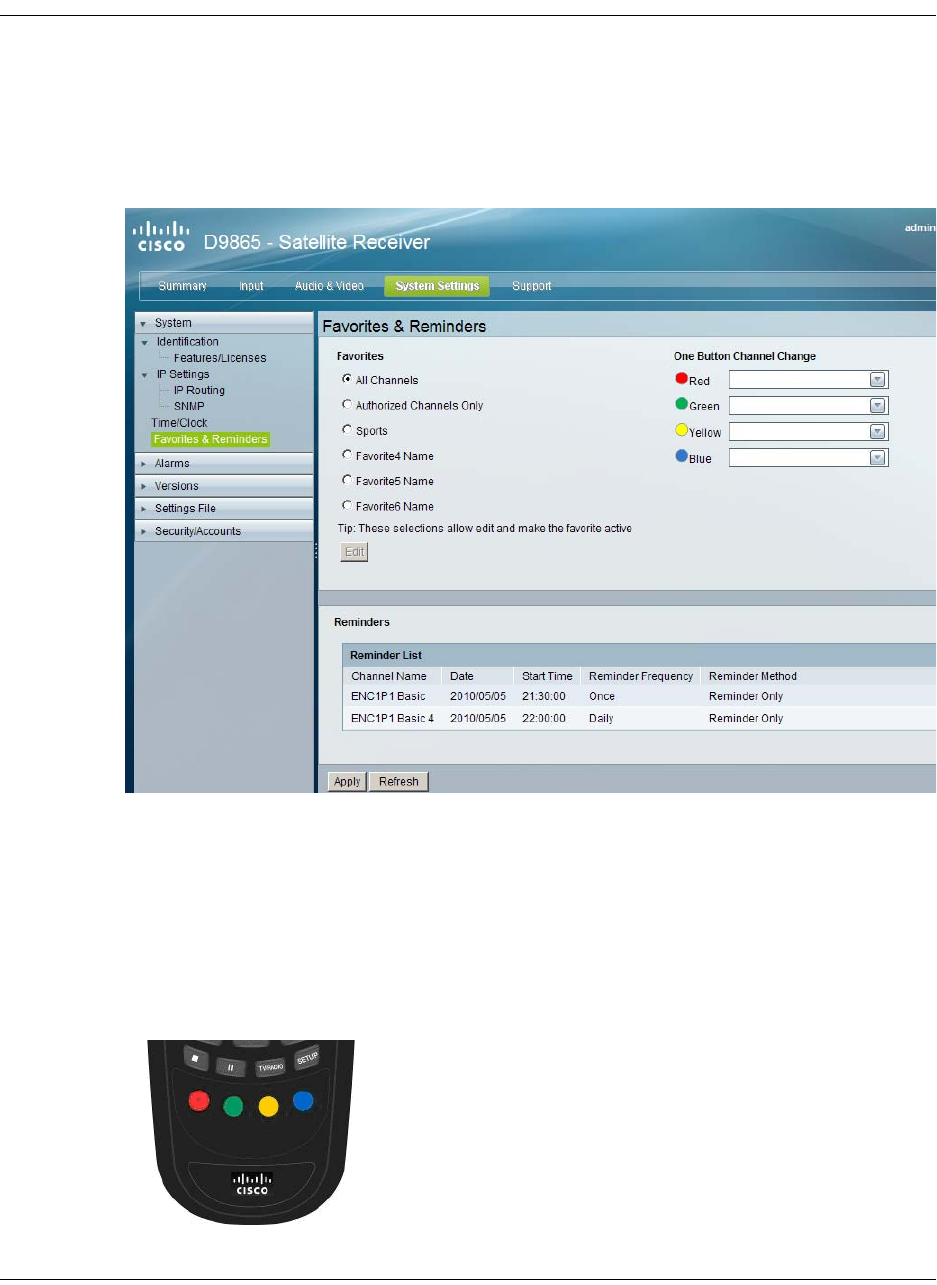The height and width of the screenshot is (1285, 937).
Task: Click the Edit favorites button
Action: (354, 552)
